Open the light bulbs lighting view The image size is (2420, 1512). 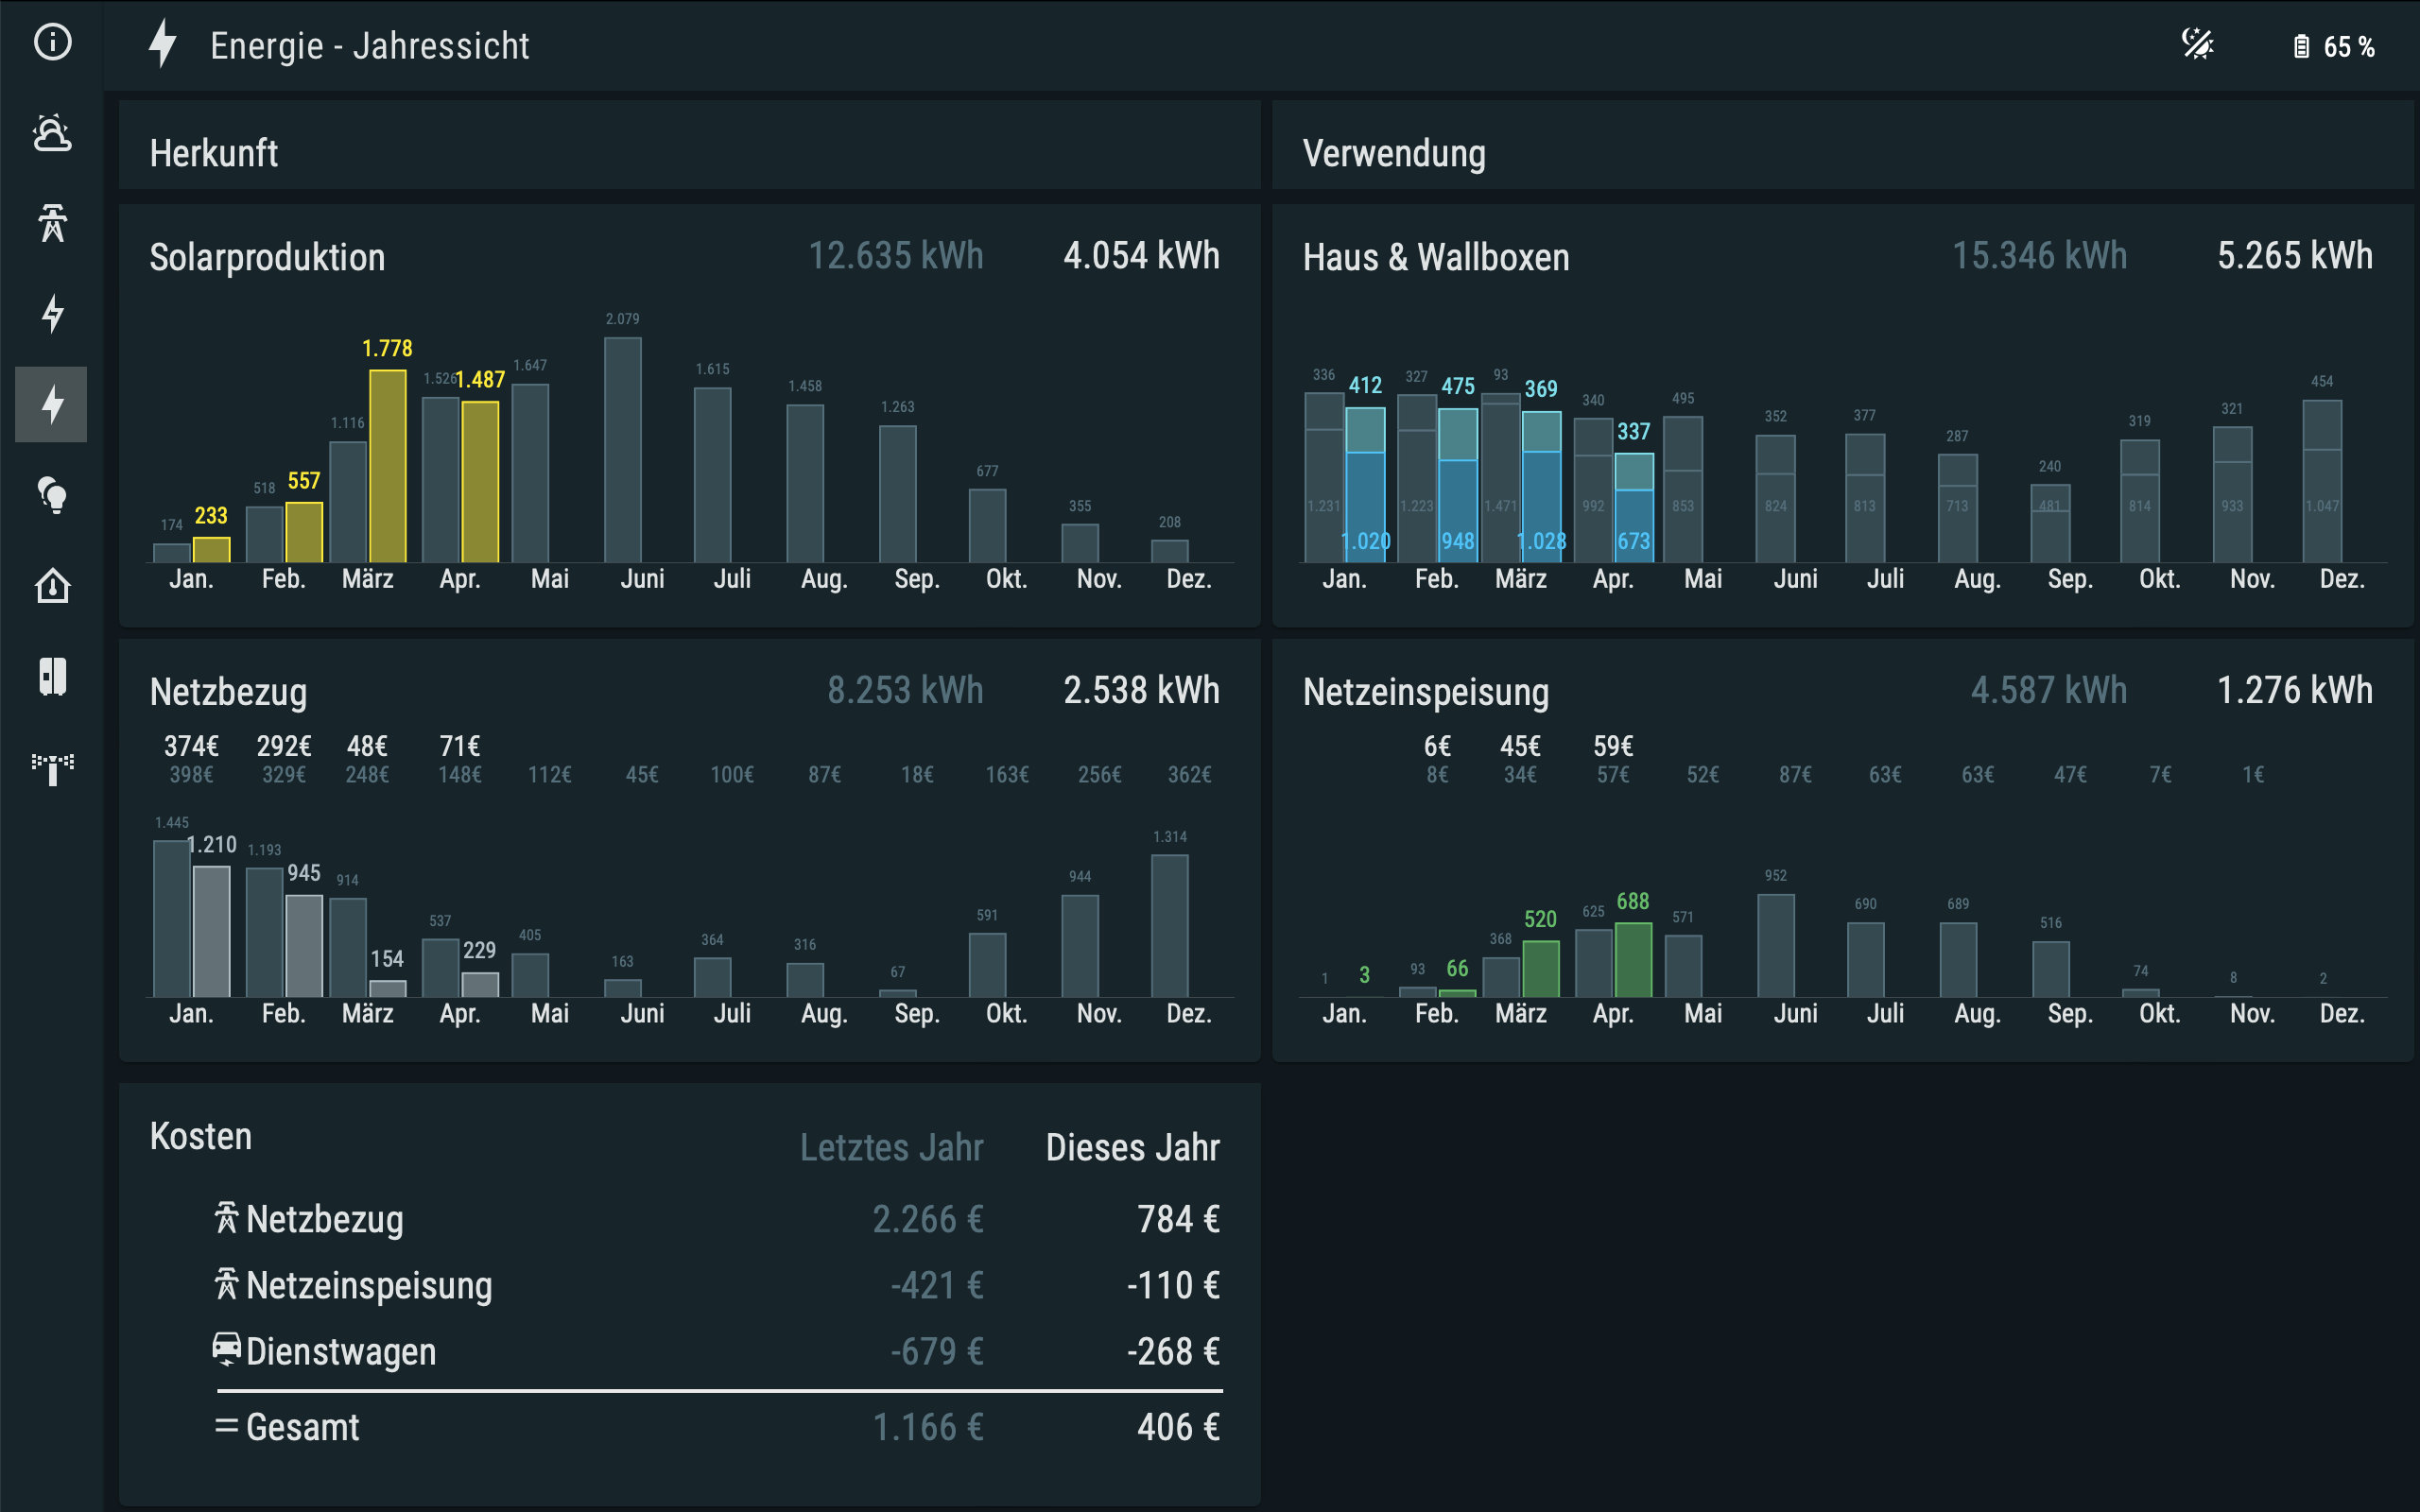(52, 495)
